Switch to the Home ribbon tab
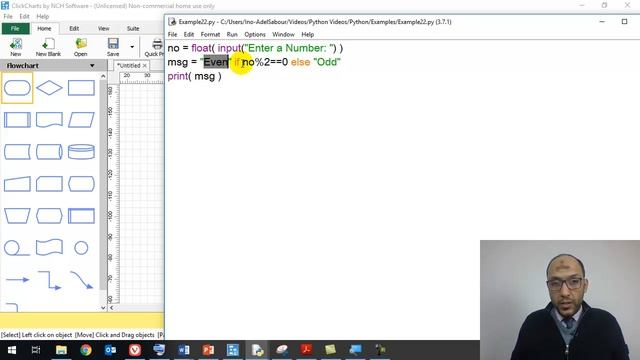Viewport: 640px width, 360px height. (x=44, y=29)
